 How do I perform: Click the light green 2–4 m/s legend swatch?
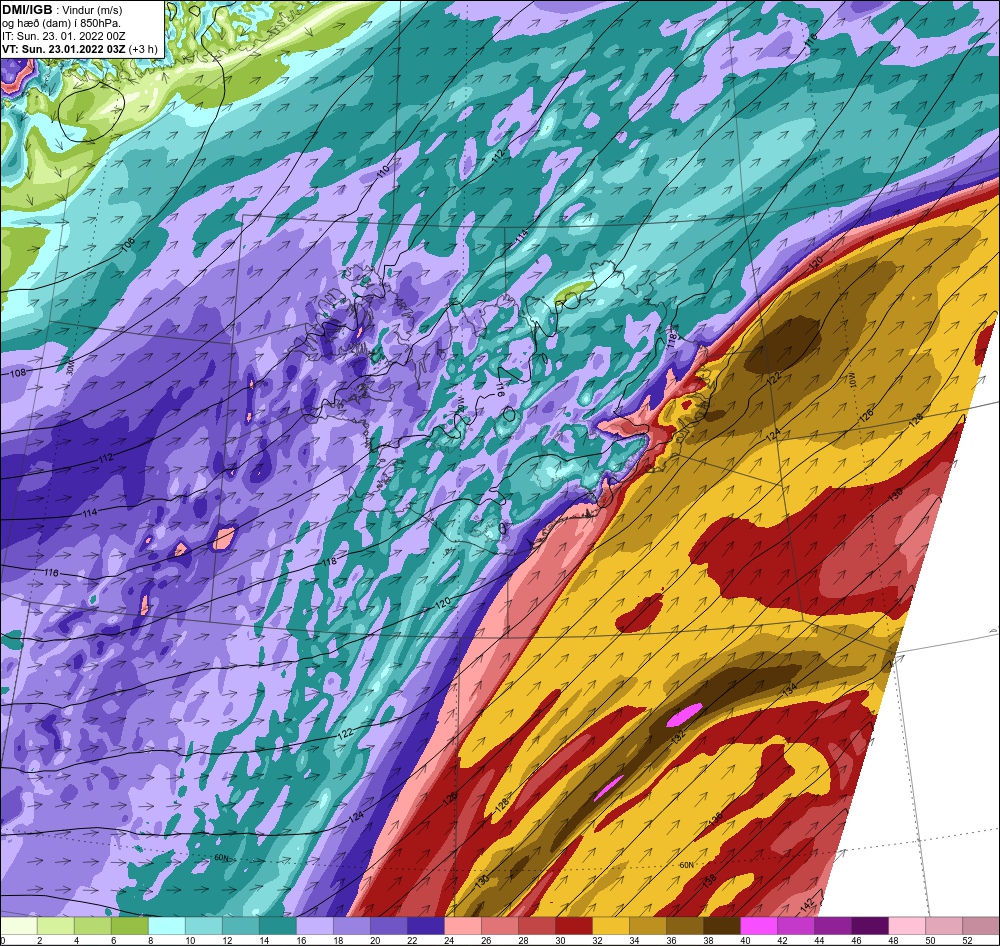click(x=57, y=926)
